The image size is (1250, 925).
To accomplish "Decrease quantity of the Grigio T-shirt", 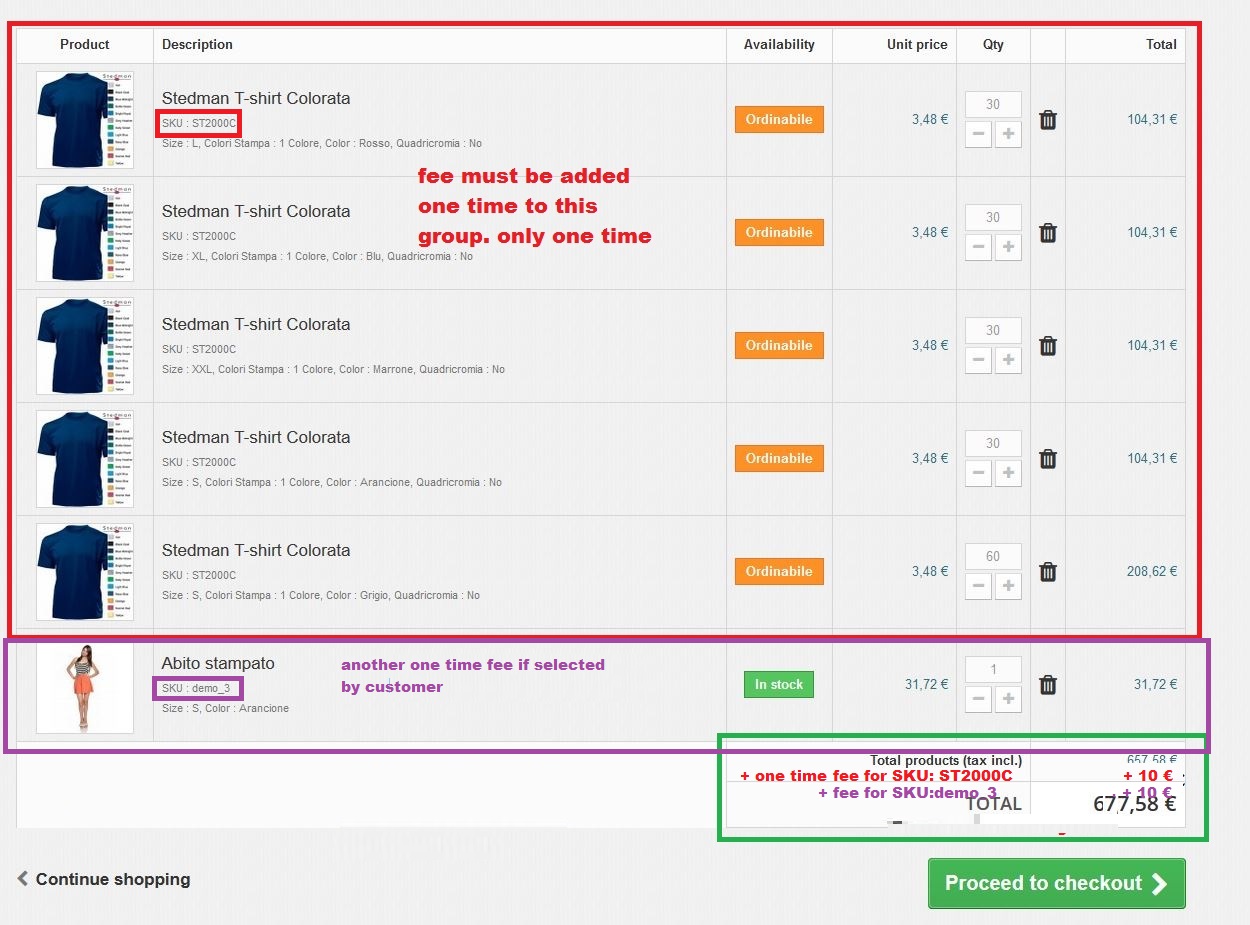I will pyautogui.click(x=979, y=586).
